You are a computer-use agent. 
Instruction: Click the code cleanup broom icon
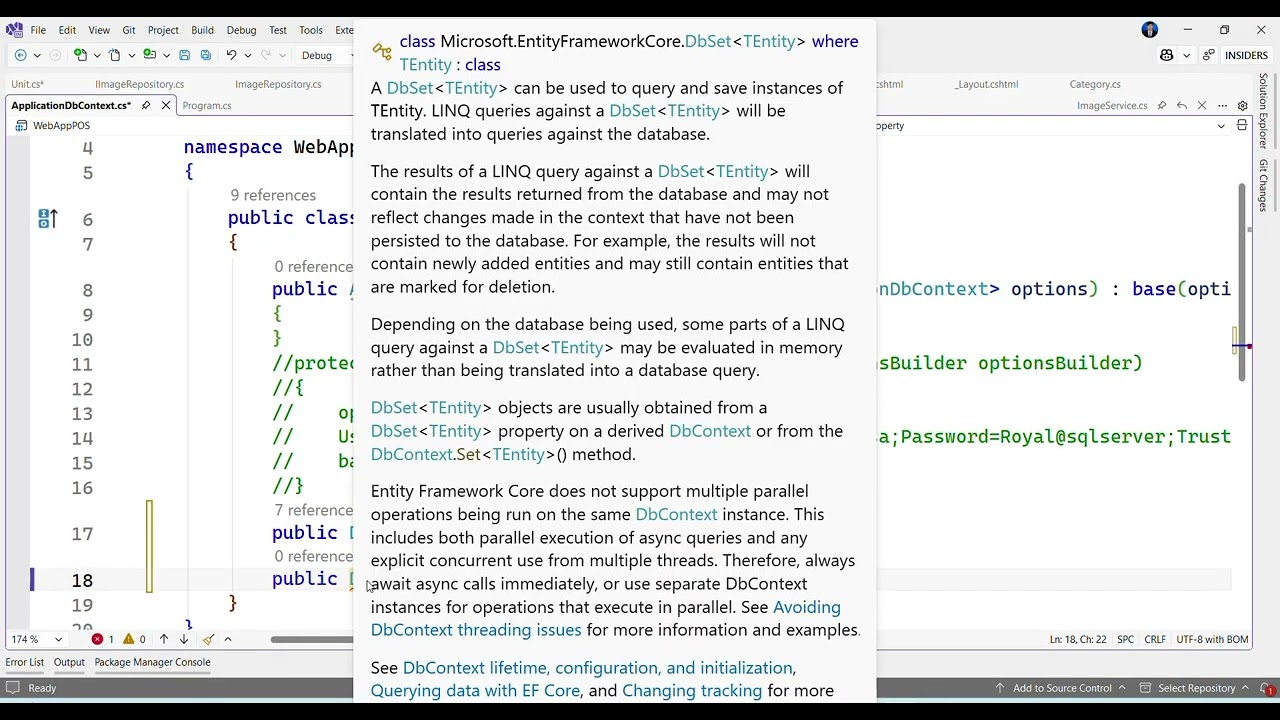(208, 639)
